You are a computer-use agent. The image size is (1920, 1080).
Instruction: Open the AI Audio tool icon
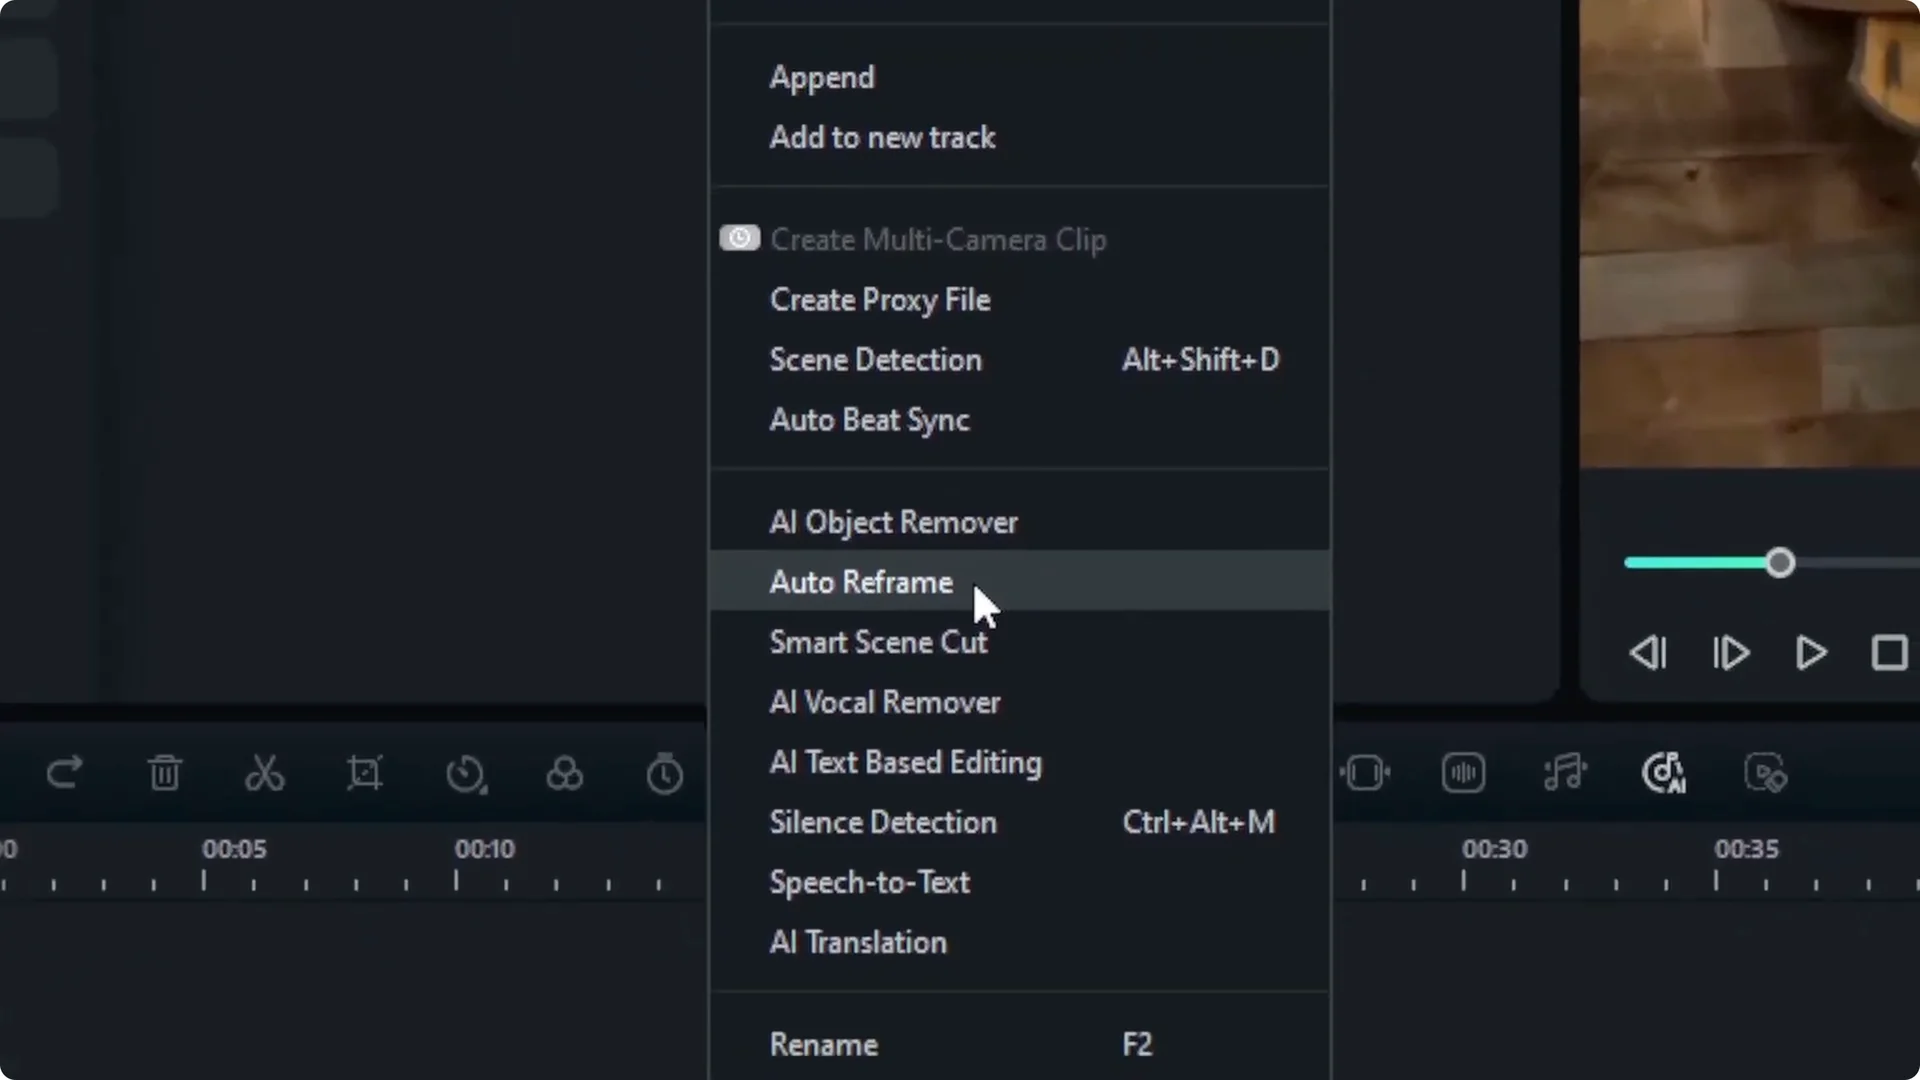tap(1663, 772)
